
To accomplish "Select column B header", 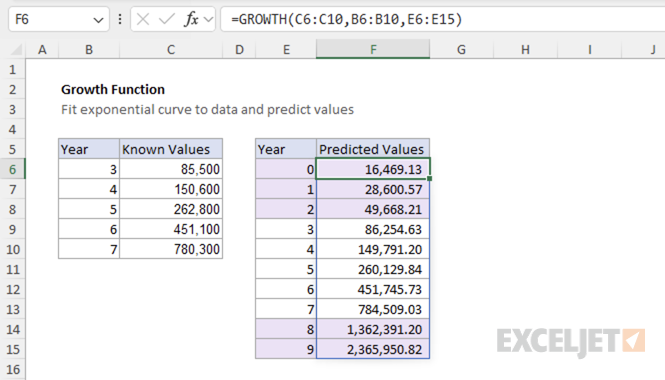I will tap(89, 50).
